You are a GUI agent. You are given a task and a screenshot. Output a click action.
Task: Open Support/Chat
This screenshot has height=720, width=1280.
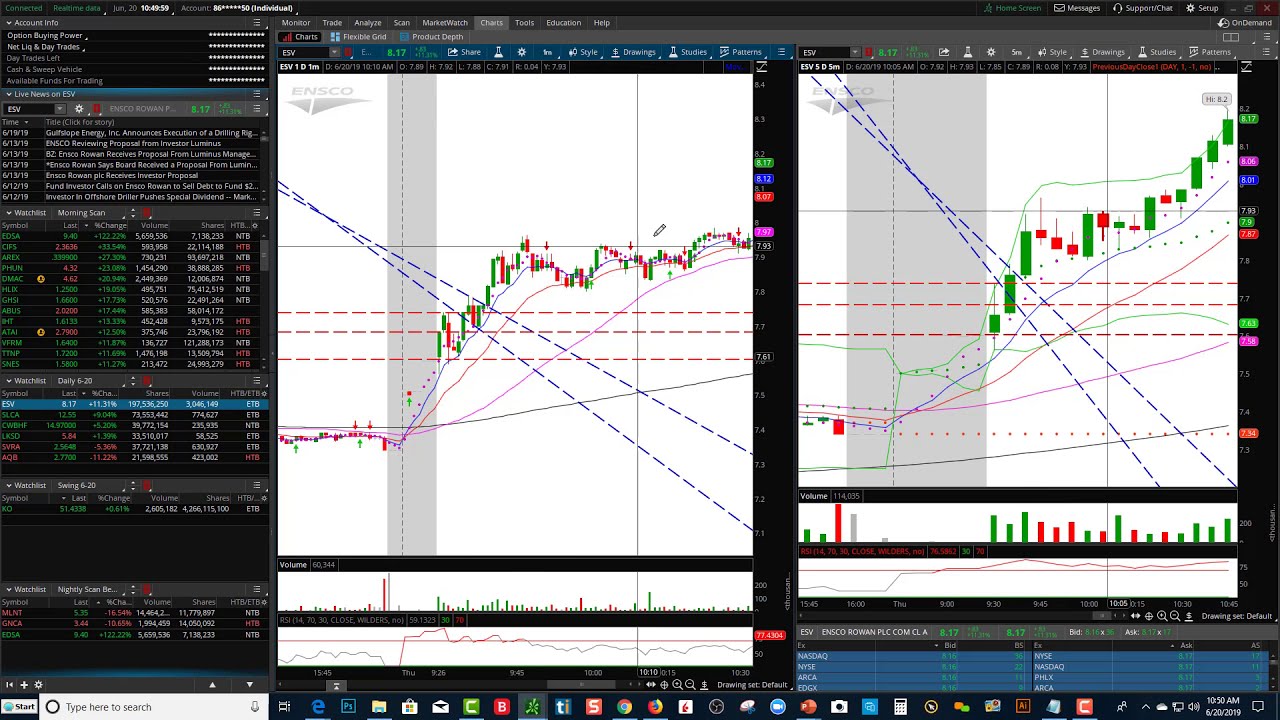pyautogui.click(x=1143, y=8)
